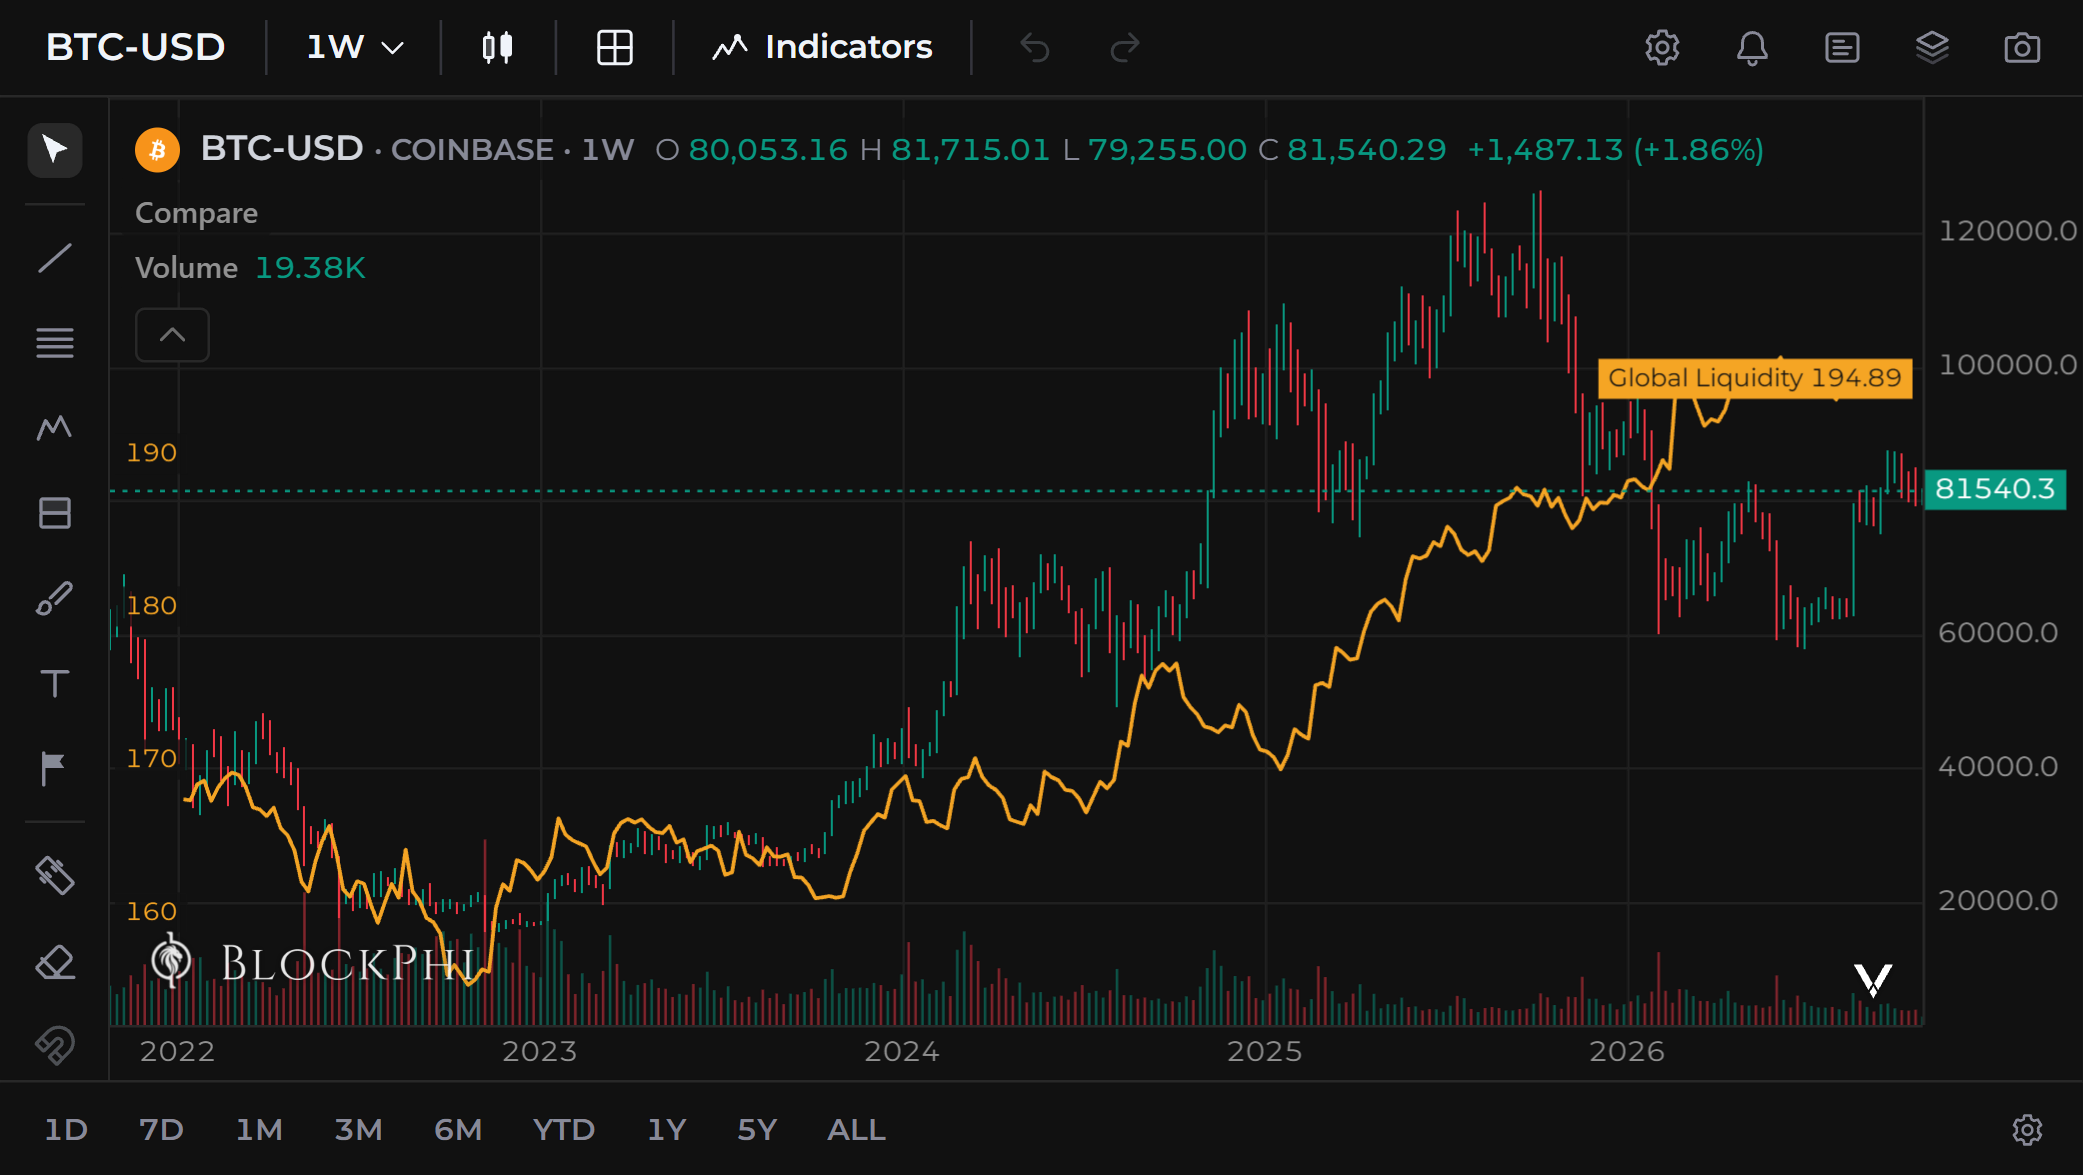This screenshot has width=2083, height=1175.
Task: Set range to 6M
Action: click(x=458, y=1130)
